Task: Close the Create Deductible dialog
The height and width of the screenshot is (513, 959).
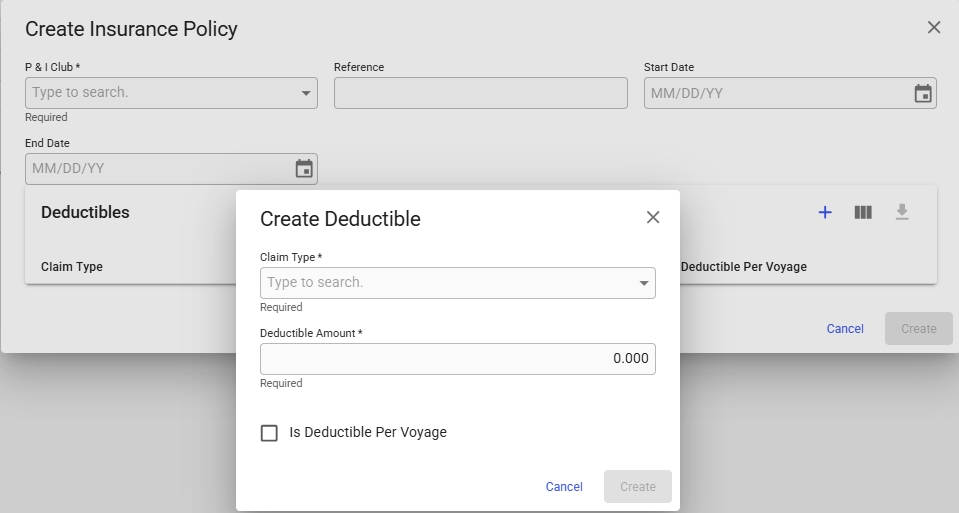Action: (653, 217)
